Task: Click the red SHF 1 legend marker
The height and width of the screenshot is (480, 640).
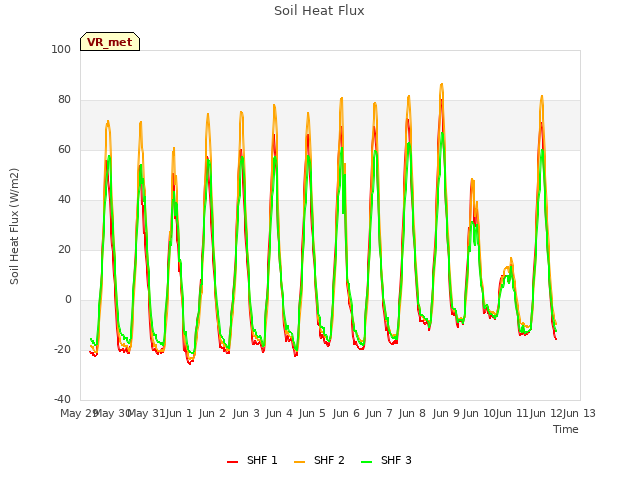Action: tap(232, 462)
